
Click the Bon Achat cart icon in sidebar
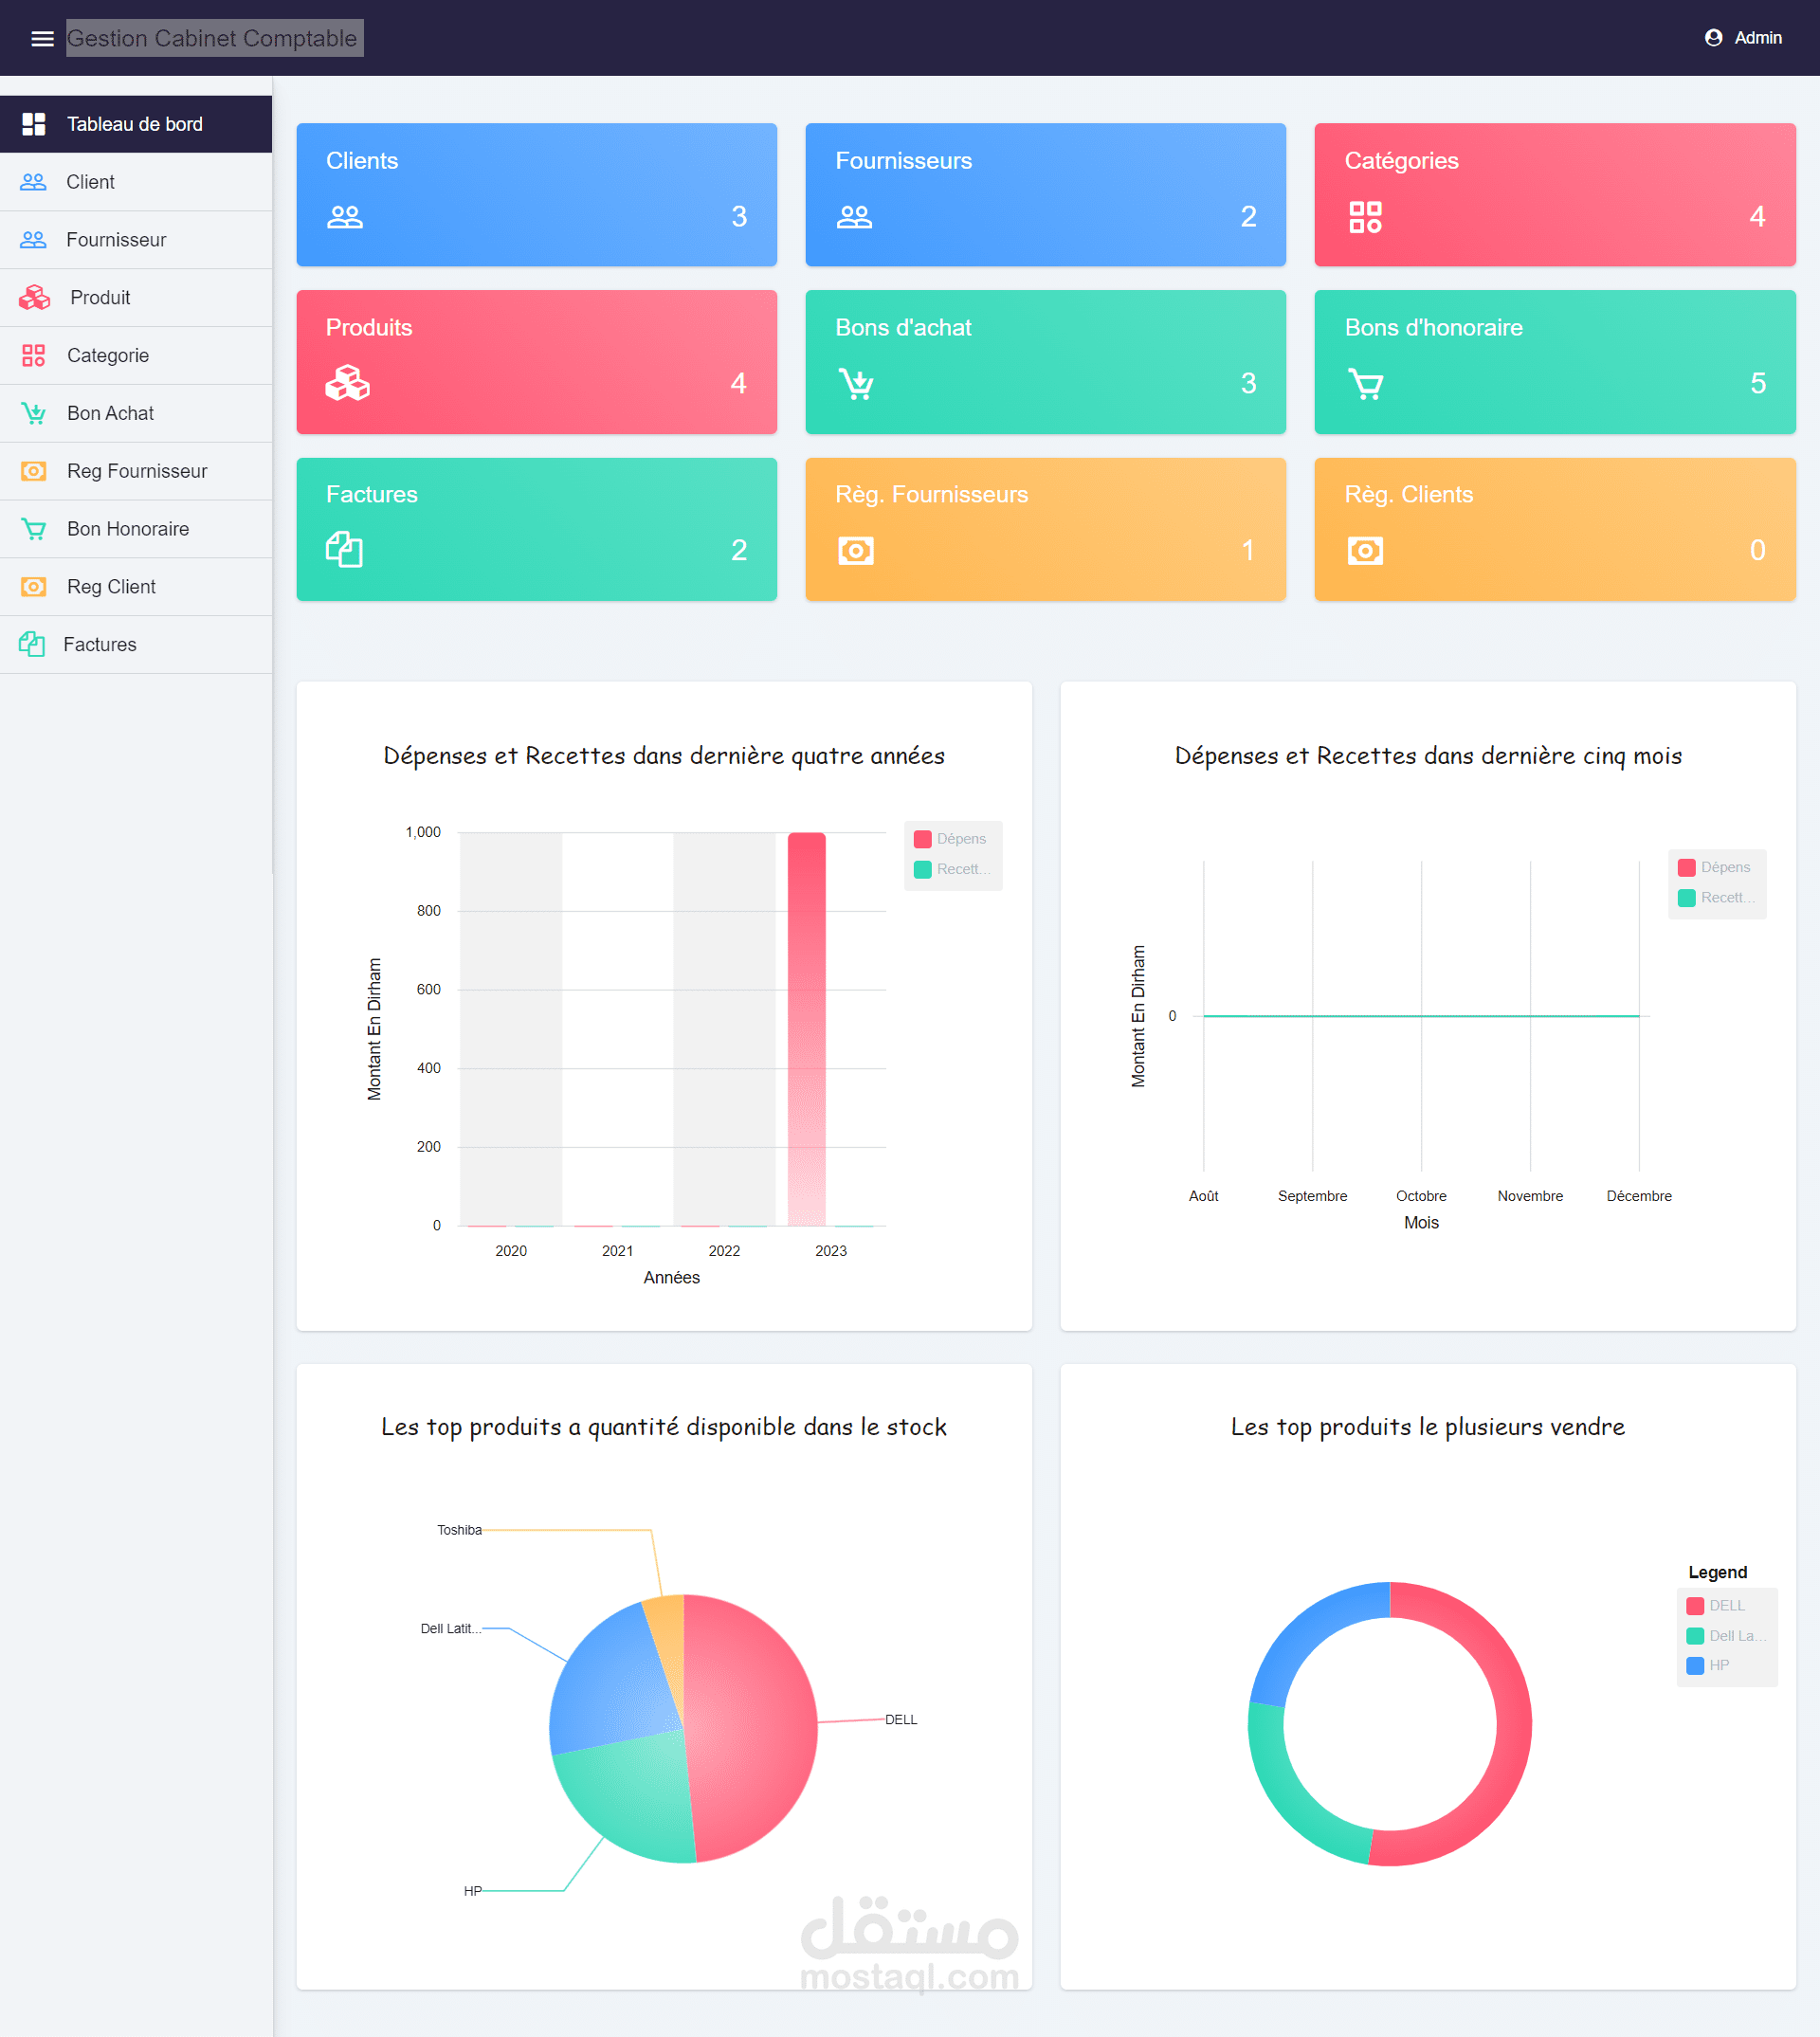tap(34, 413)
